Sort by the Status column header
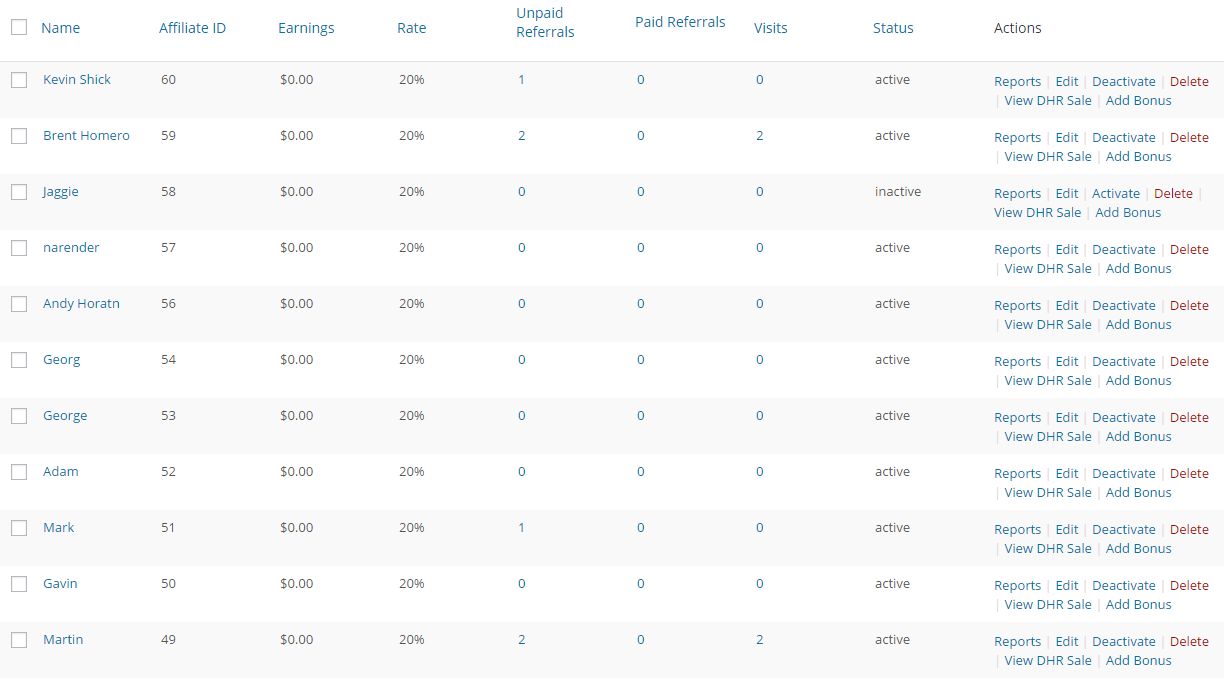Screen dimensions: 1224x680 [x=893, y=28]
